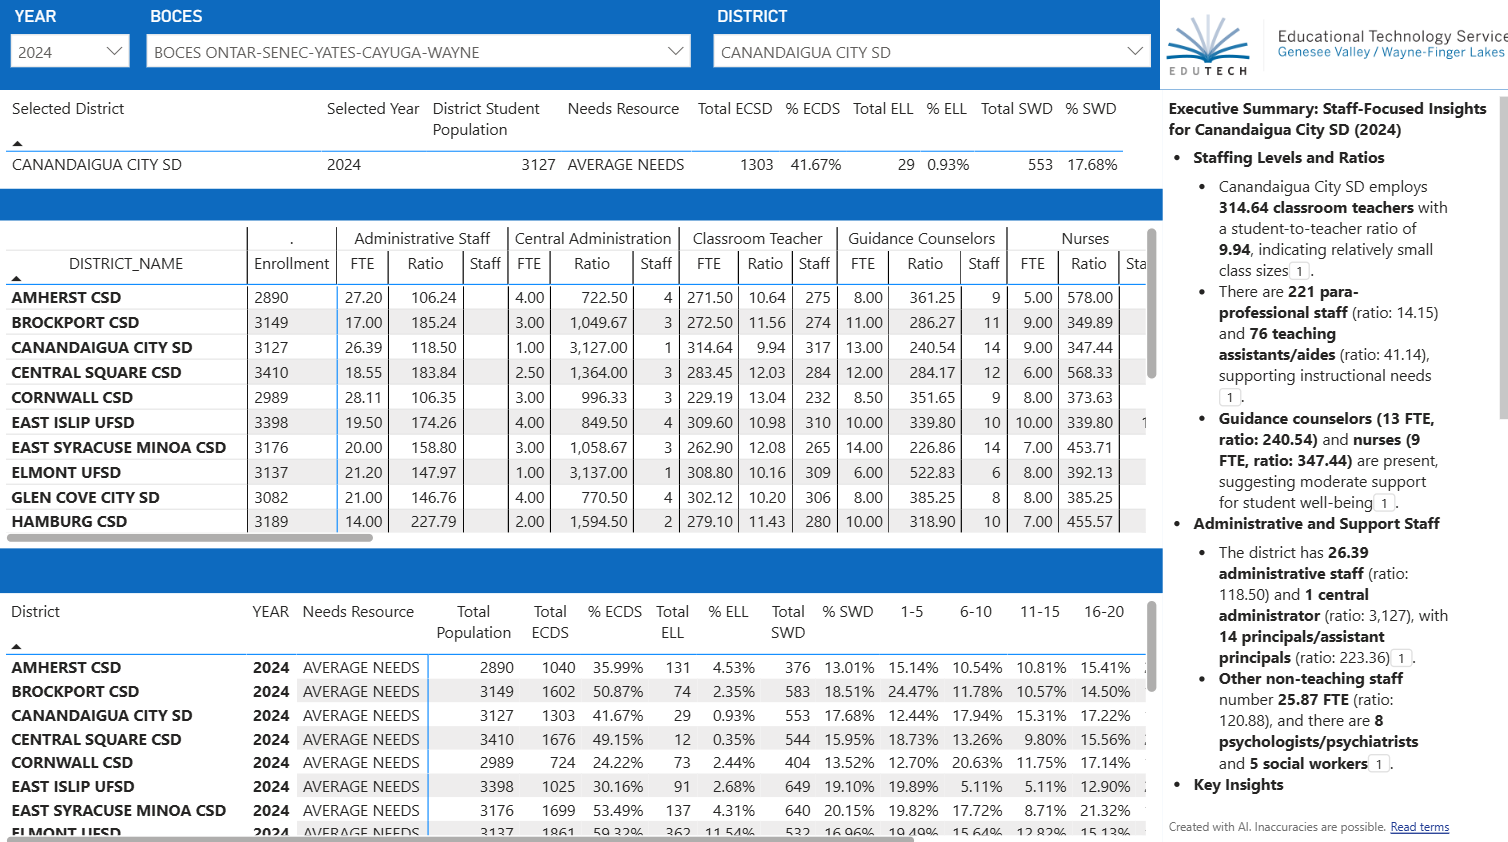Expand the YEAR dropdown showing 2024
1508x842 pixels.
point(113,51)
